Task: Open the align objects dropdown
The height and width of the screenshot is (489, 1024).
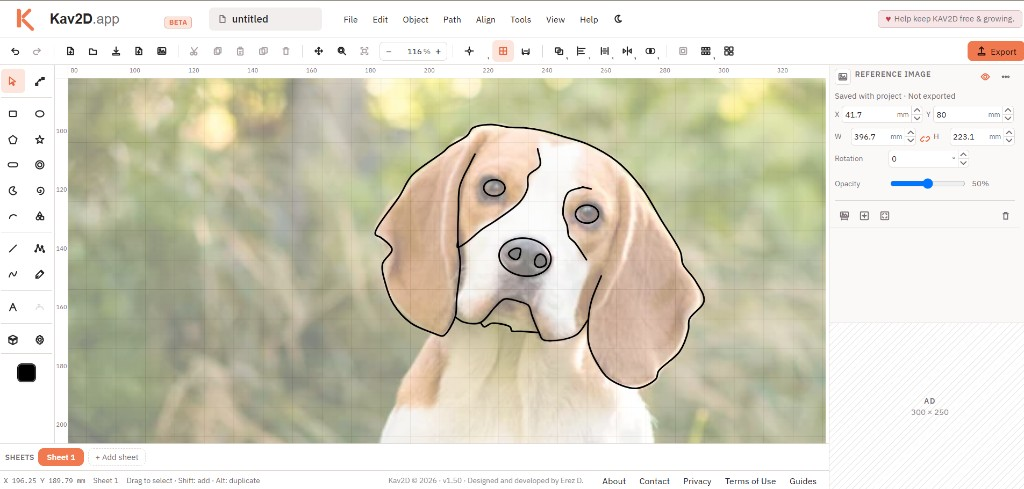Action: 581,51
